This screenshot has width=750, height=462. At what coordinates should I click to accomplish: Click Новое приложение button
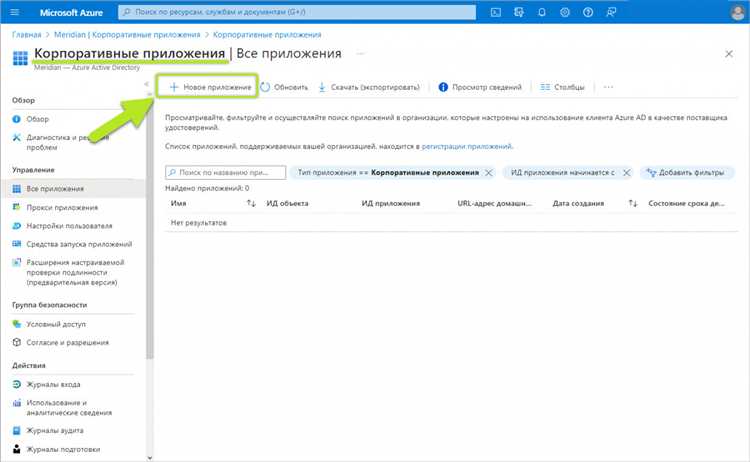(210, 87)
